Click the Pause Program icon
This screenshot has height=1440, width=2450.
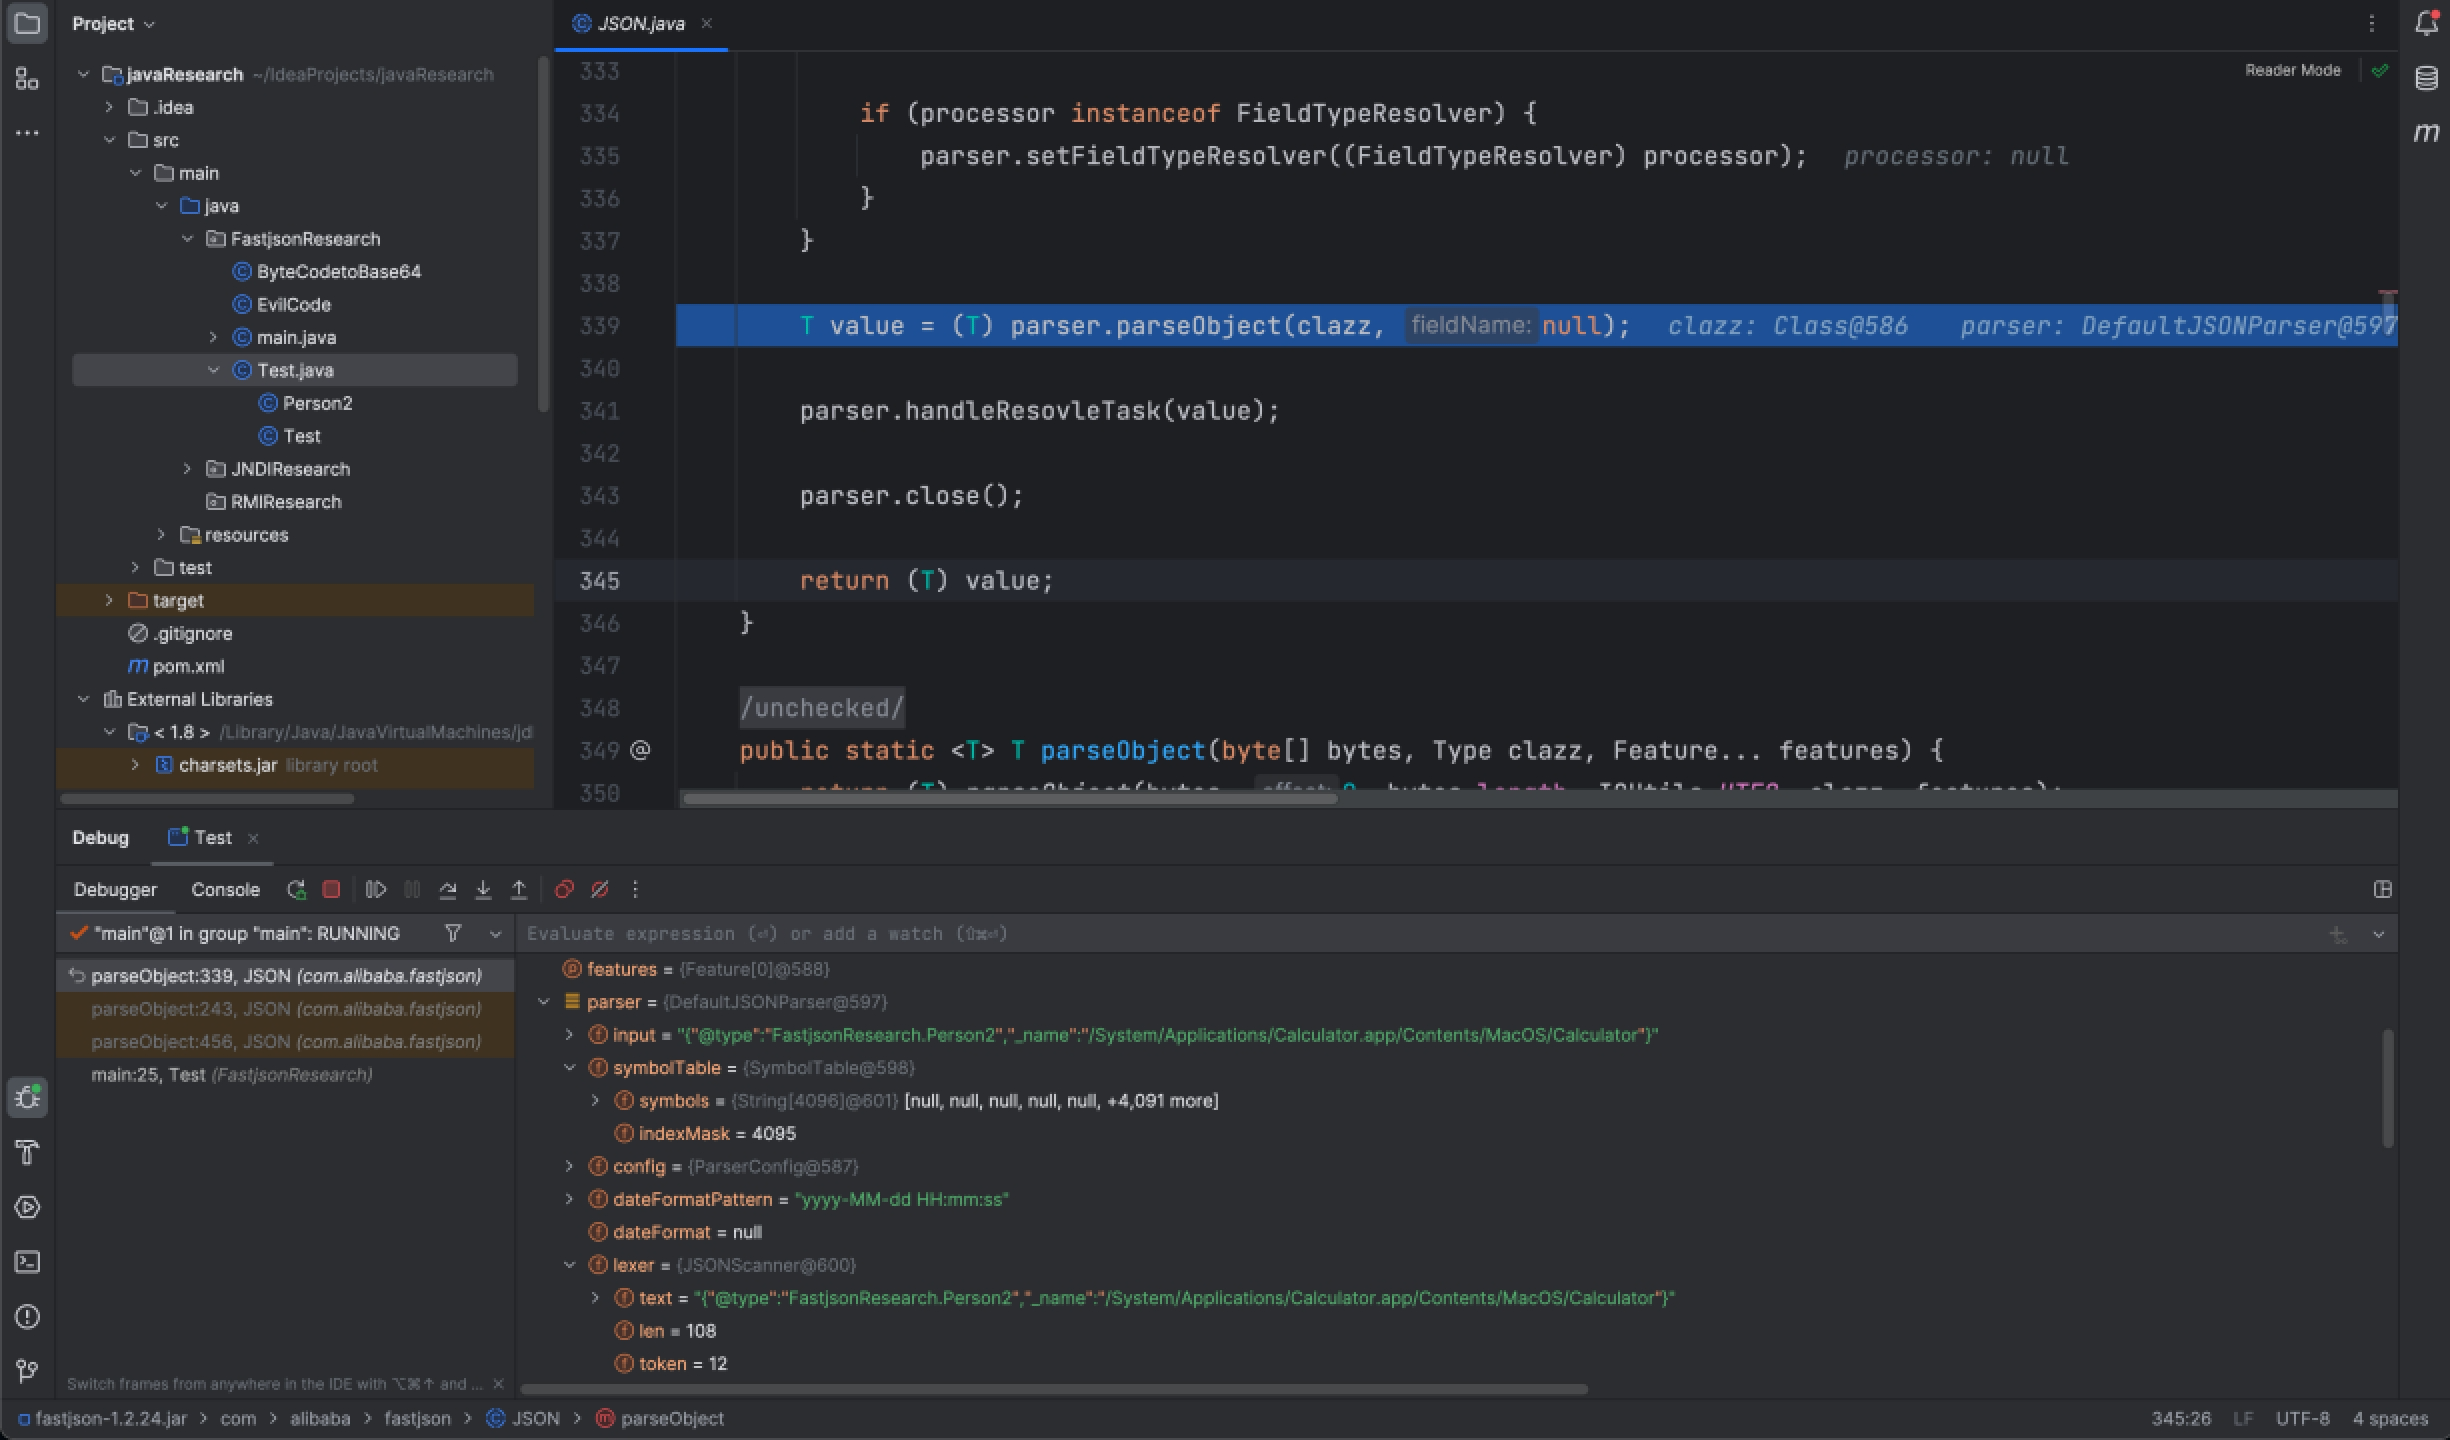coord(412,889)
